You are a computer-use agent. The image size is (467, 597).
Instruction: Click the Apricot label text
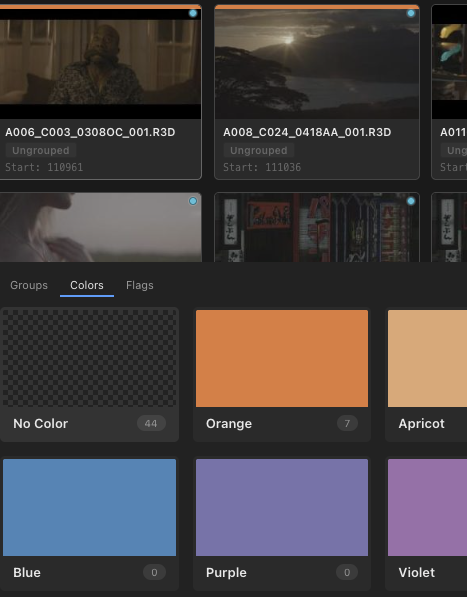pyautogui.click(x=421, y=423)
